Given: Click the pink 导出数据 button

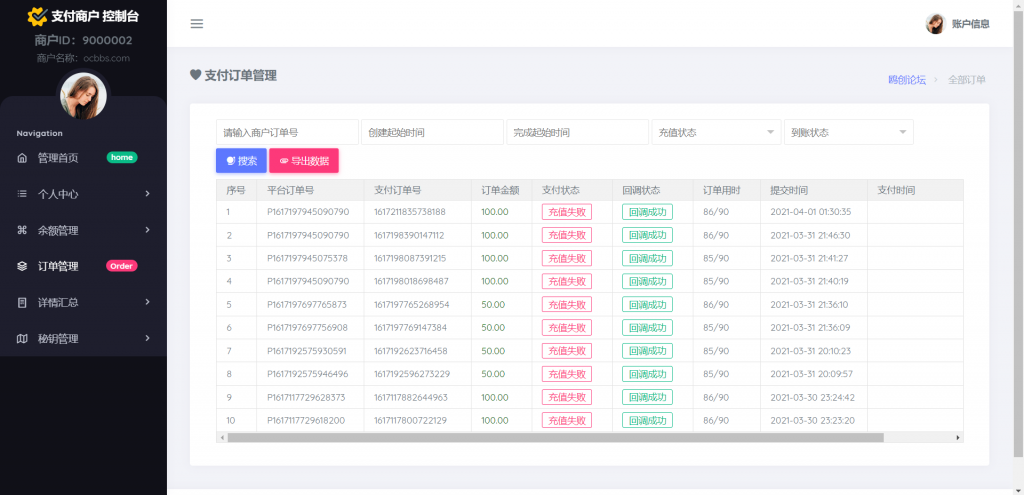Looking at the screenshot, I should pos(304,161).
